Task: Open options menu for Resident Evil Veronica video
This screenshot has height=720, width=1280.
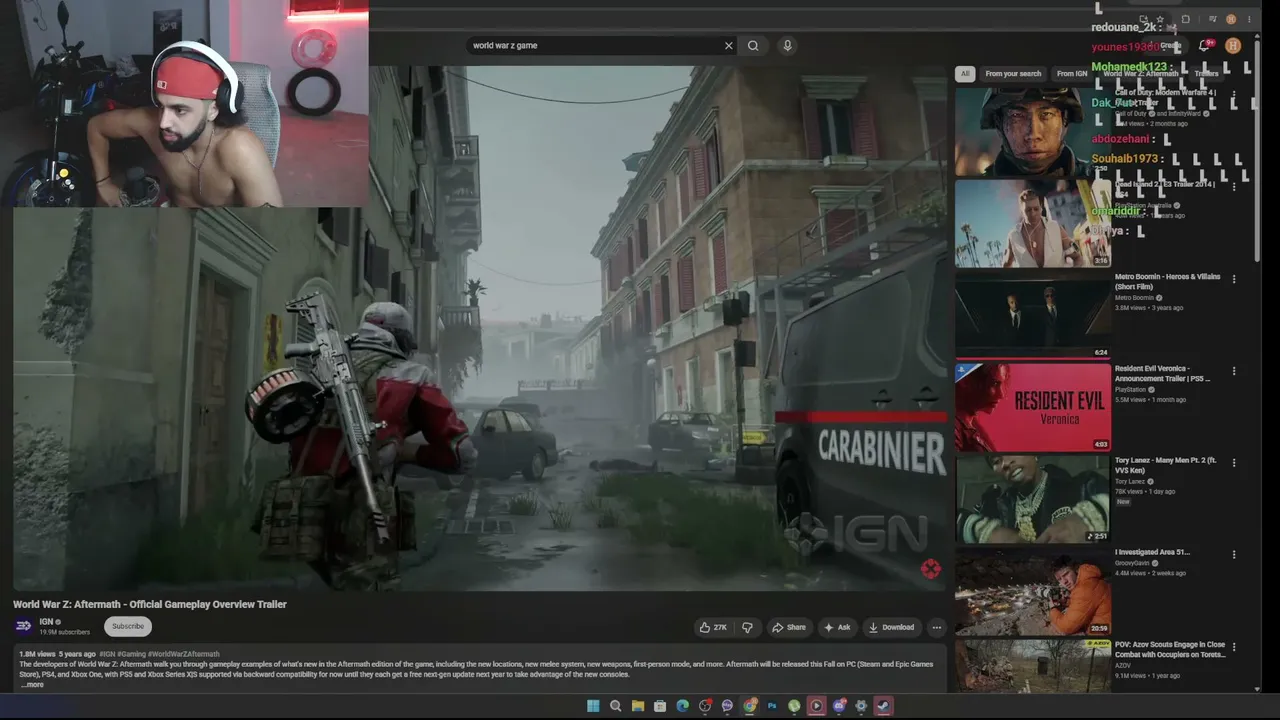Action: [1234, 371]
